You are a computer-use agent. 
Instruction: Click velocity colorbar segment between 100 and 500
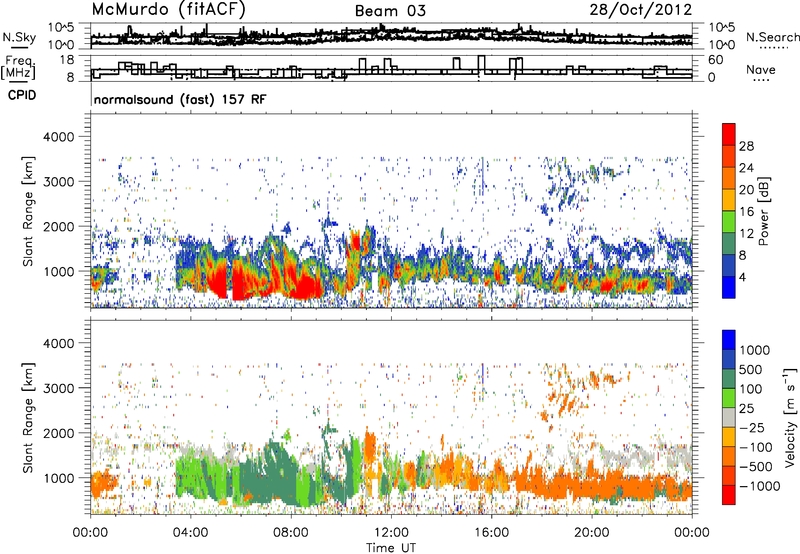[729, 379]
